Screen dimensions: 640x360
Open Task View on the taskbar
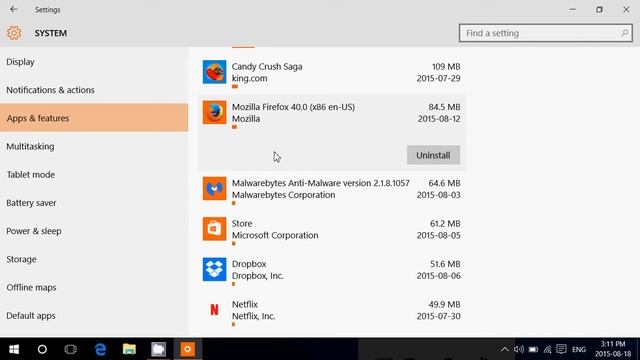point(71,349)
